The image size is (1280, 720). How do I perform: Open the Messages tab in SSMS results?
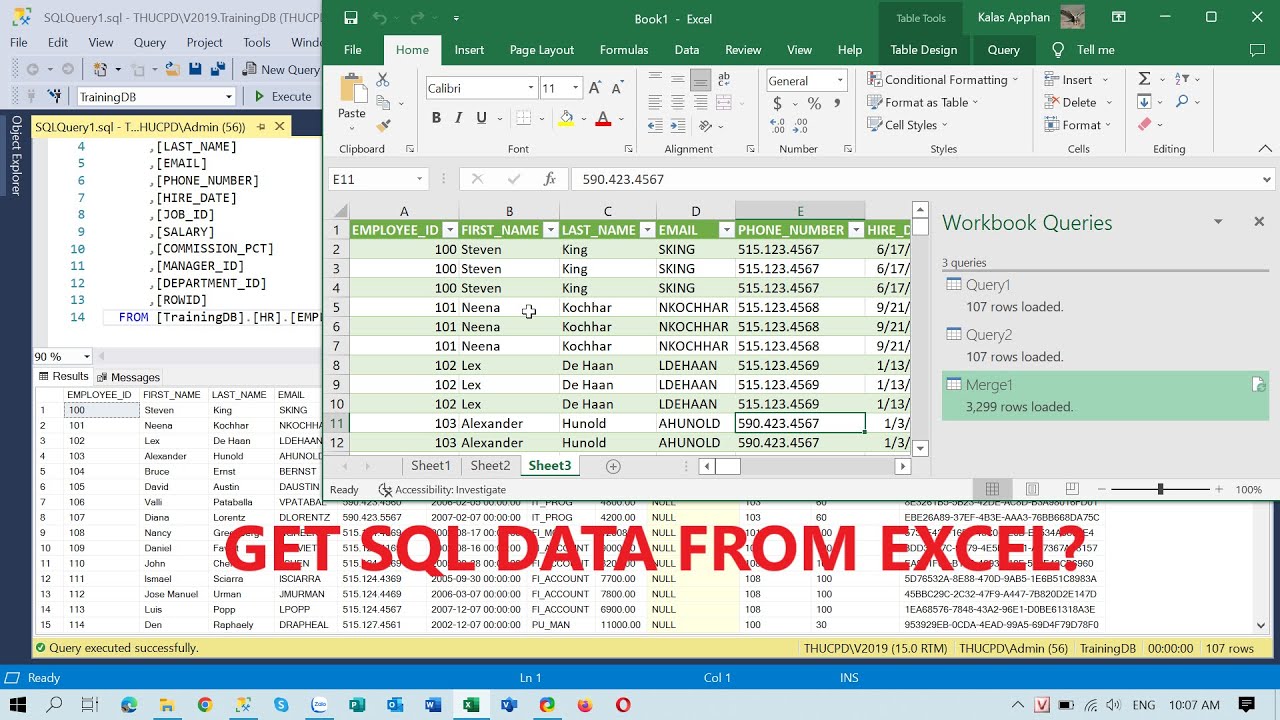(x=128, y=377)
